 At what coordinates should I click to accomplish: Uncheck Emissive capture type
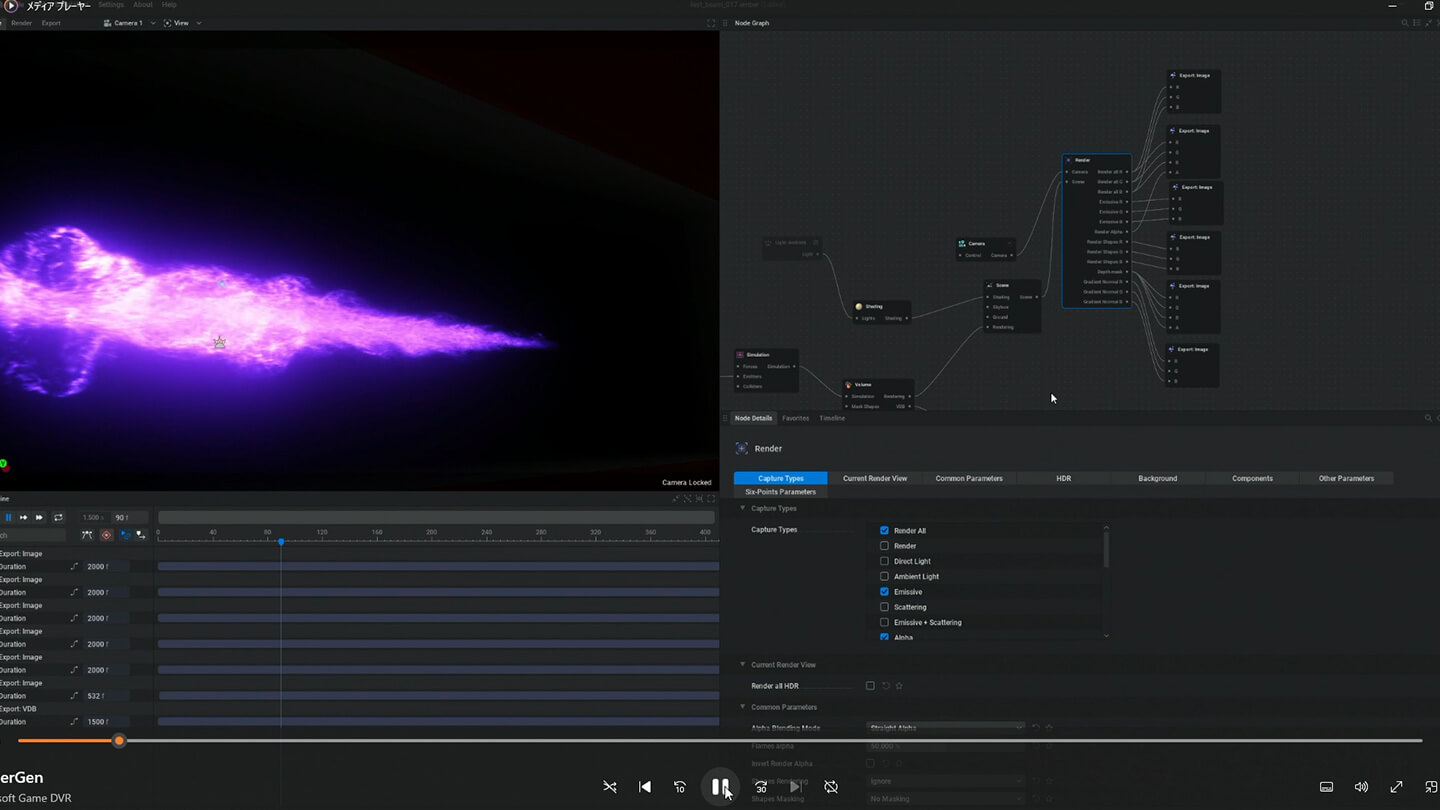[x=884, y=592]
